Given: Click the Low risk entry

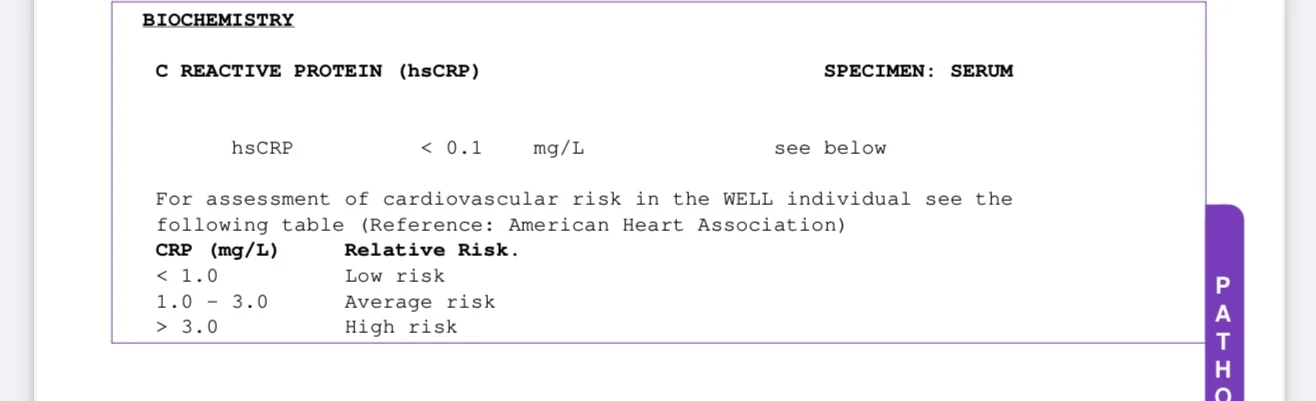Looking at the screenshot, I should point(394,276).
